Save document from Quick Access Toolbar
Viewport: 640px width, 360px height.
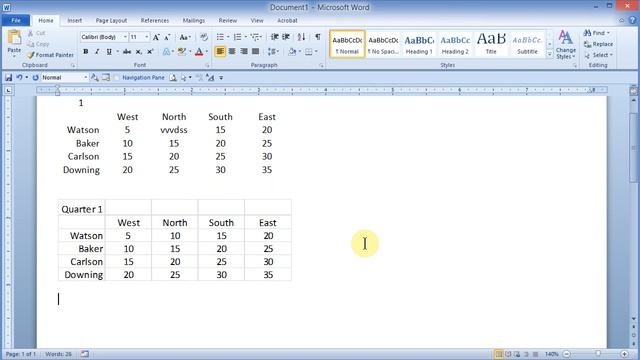click(8, 77)
